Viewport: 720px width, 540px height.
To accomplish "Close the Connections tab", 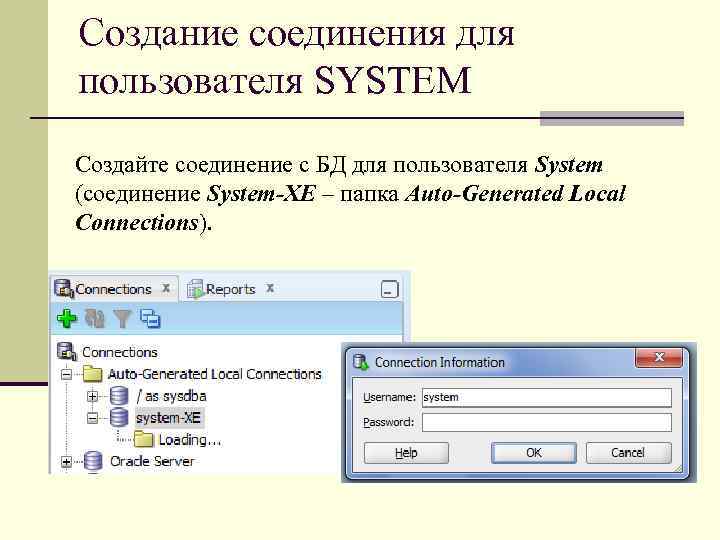I will [166, 288].
